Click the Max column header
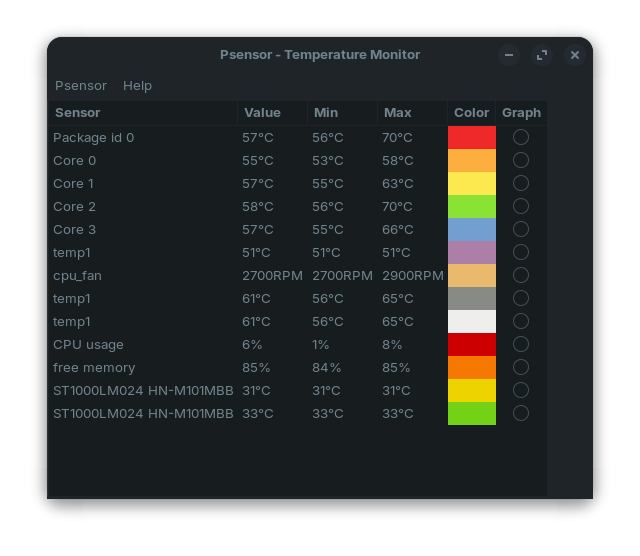The image size is (640, 556). click(x=397, y=113)
